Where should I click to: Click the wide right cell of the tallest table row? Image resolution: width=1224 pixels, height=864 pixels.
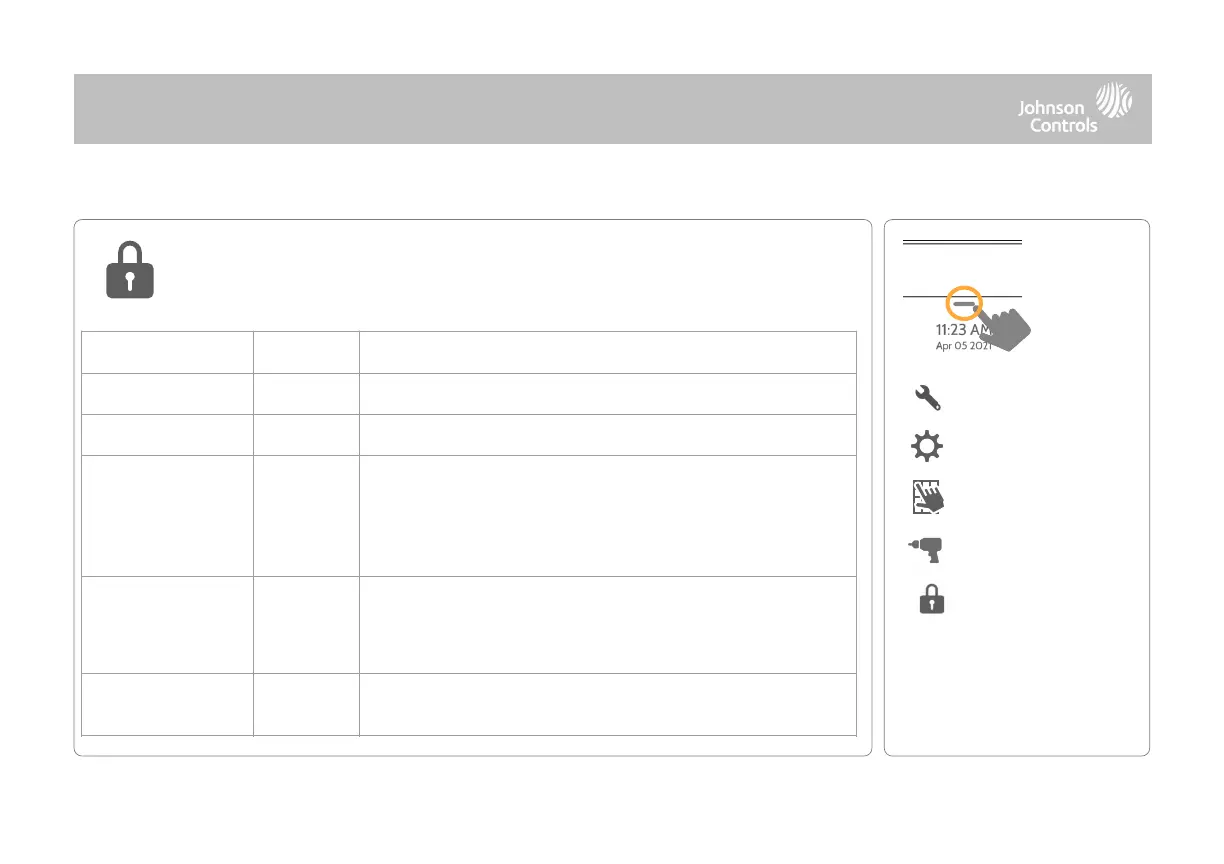[607, 516]
